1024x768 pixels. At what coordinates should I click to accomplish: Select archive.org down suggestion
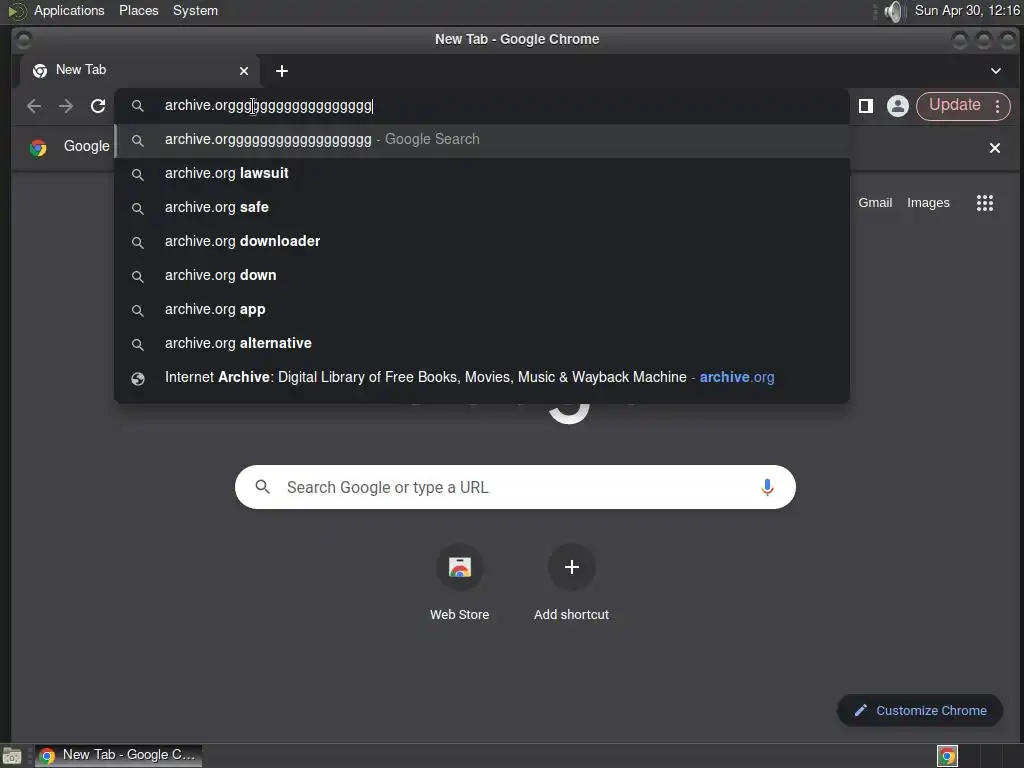click(x=482, y=276)
